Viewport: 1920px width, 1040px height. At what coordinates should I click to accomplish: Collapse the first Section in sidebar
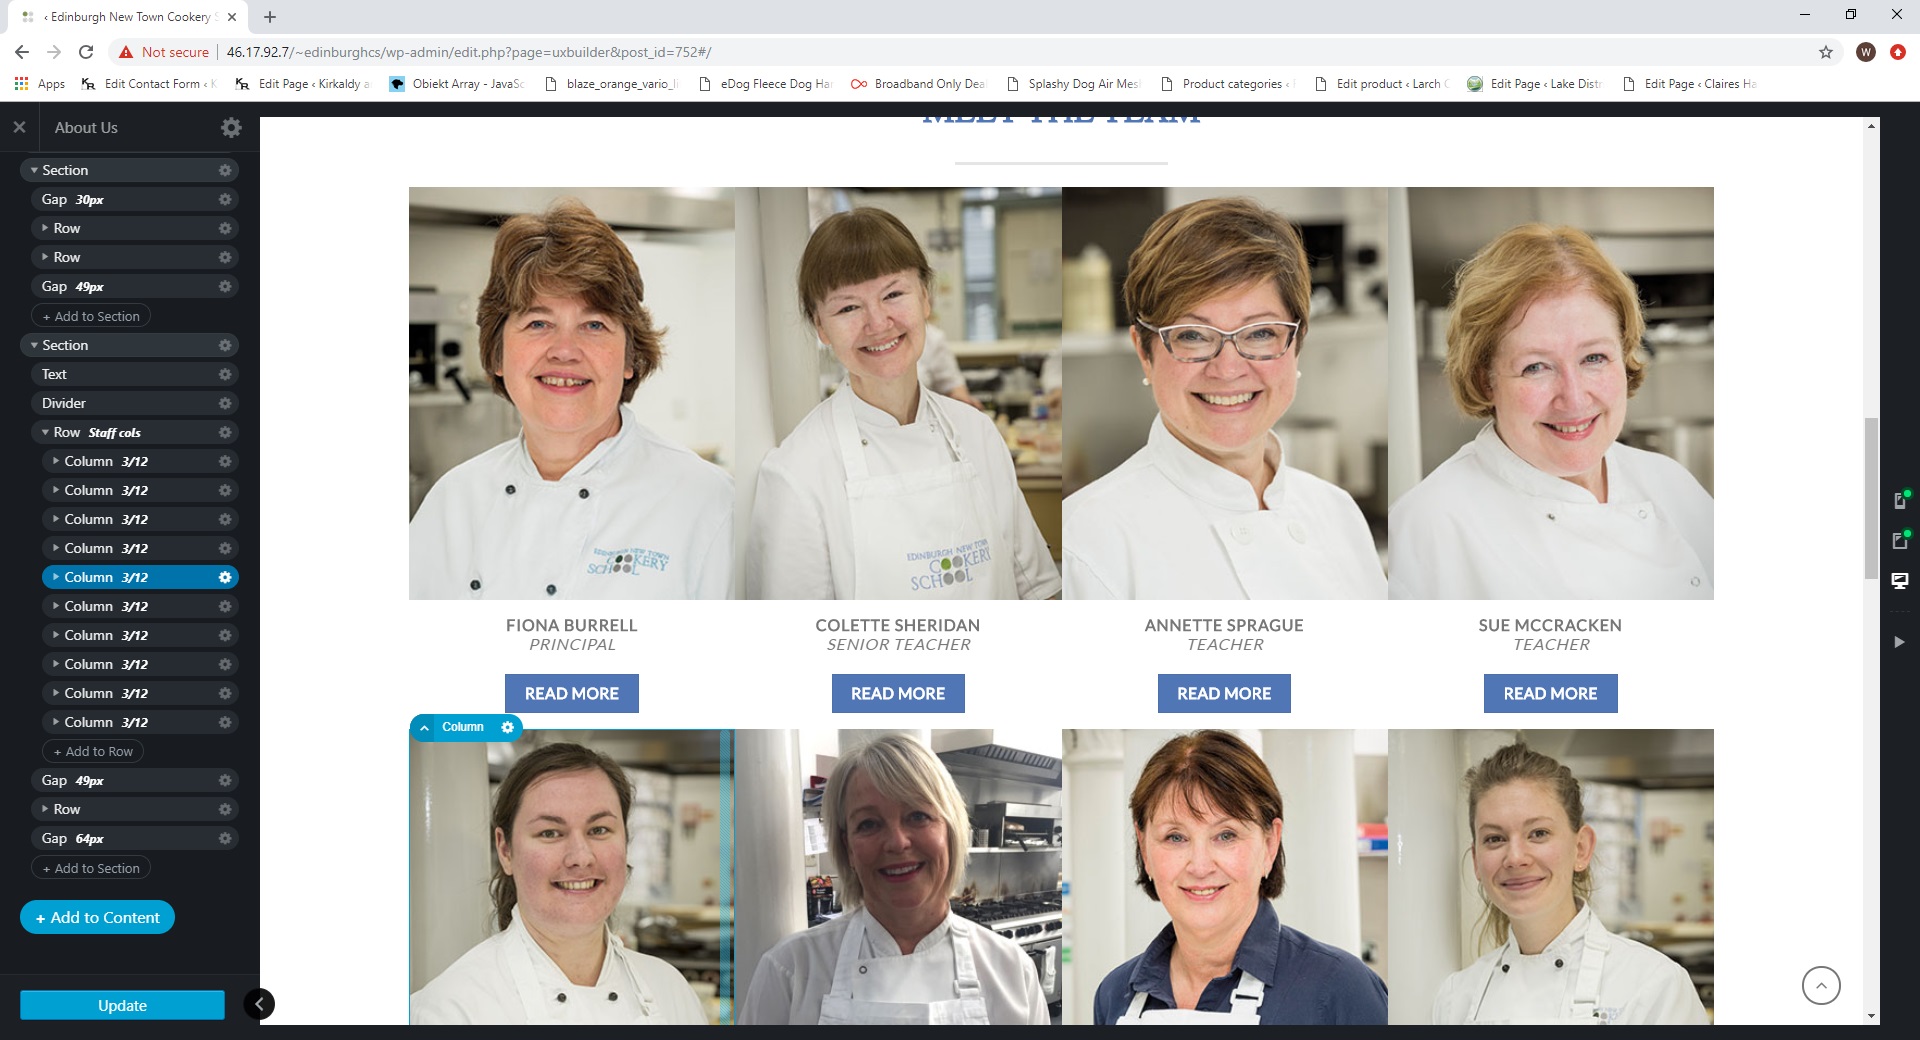34,171
